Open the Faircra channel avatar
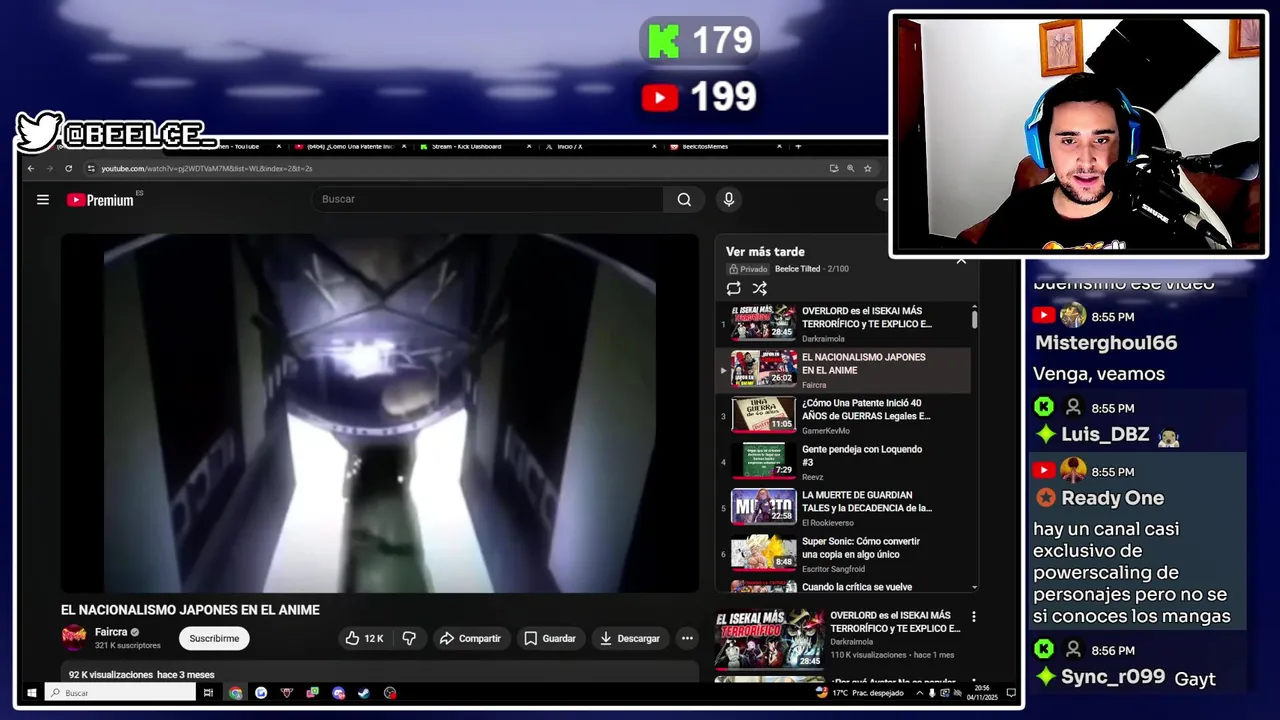 pos(74,637)
